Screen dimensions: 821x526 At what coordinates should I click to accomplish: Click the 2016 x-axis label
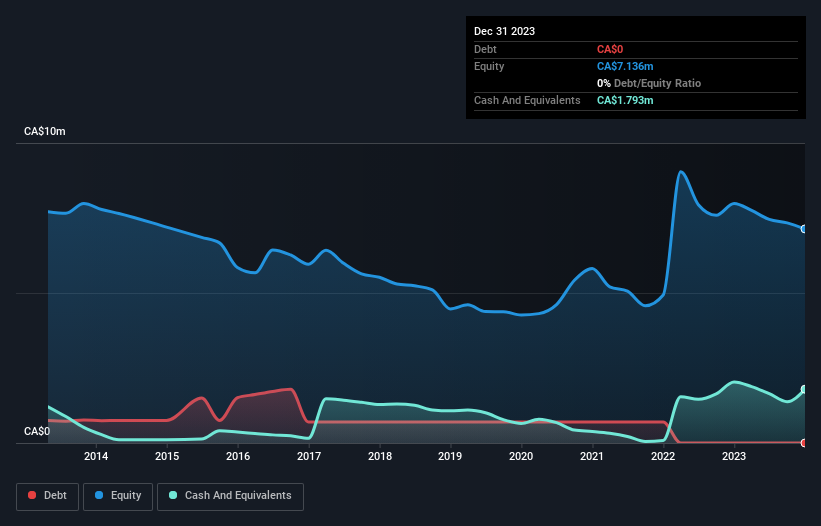pyautogui.click(x=238, y=456)
